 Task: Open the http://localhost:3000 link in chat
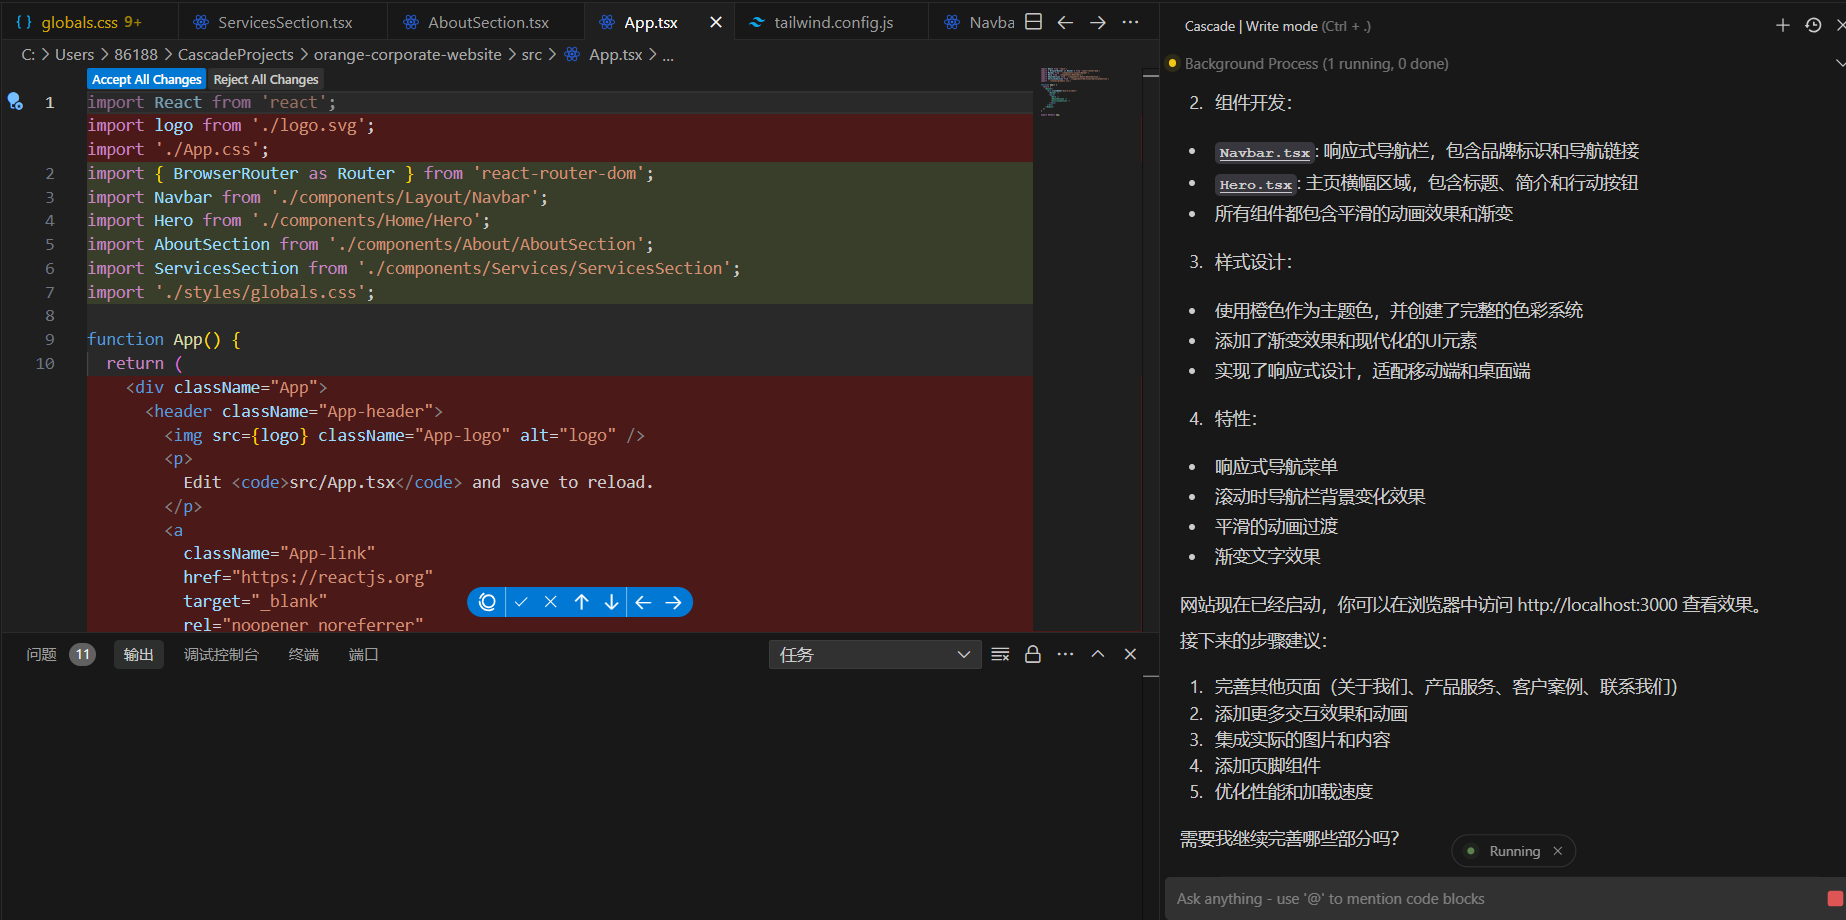click(x=1597, y=604)
